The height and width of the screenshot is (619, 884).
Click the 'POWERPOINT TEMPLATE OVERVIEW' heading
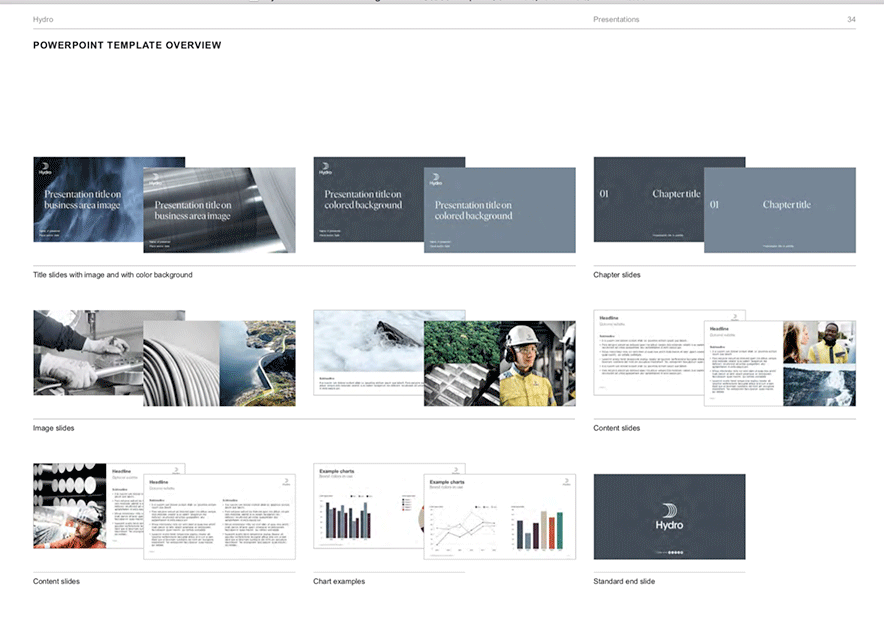point(127,45)
